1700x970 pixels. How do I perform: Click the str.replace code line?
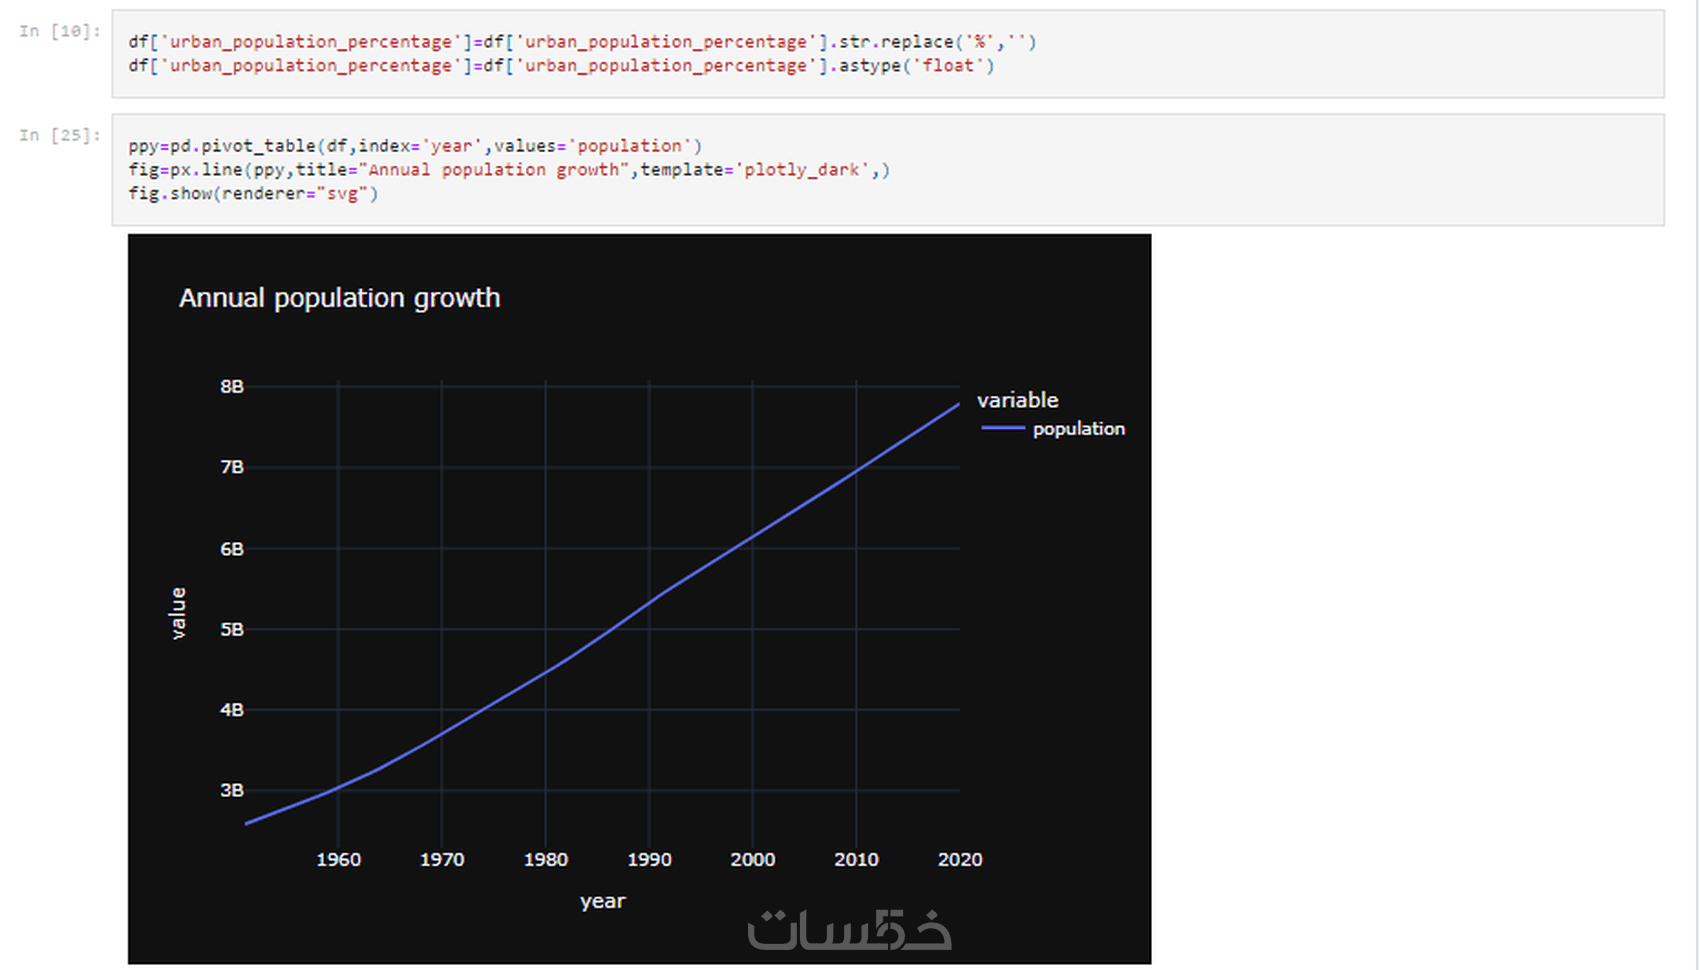coord(582,42)
